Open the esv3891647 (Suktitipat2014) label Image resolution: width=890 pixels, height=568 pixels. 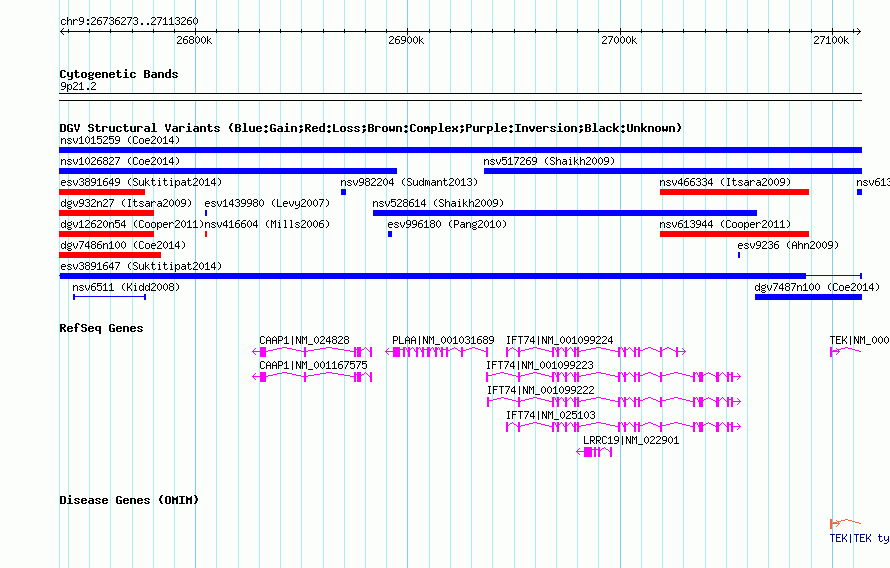click(x=141, y=266)
